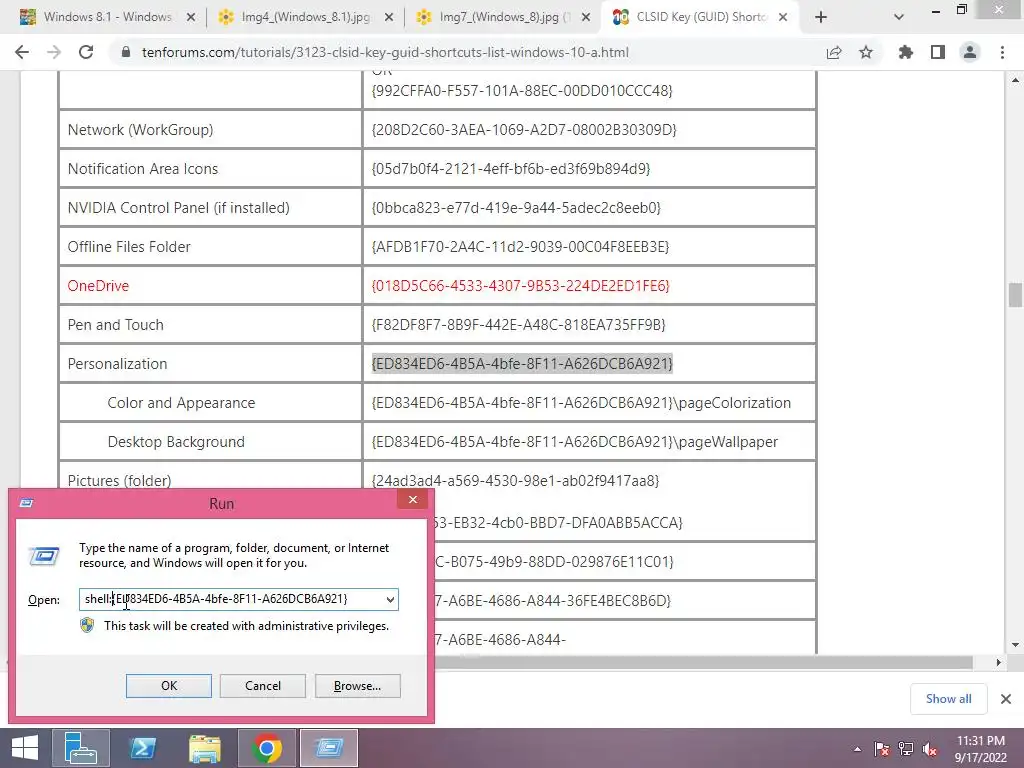This screenshot has height=768, width=1024.
Task: Open the Windows Start button
Action: 25,748
